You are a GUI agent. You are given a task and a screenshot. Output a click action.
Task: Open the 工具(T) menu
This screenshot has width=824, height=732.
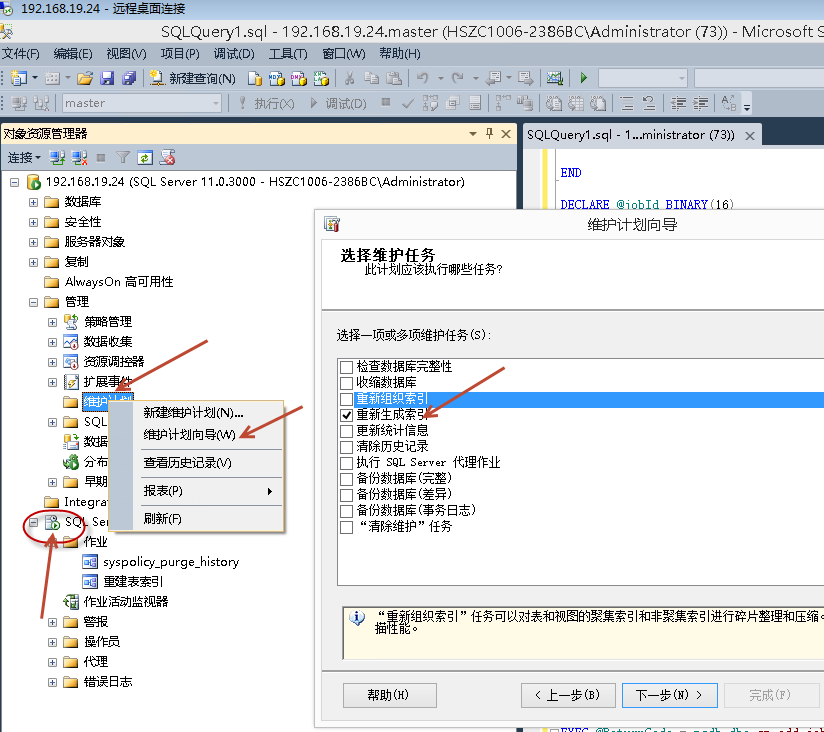pos(287,53)
